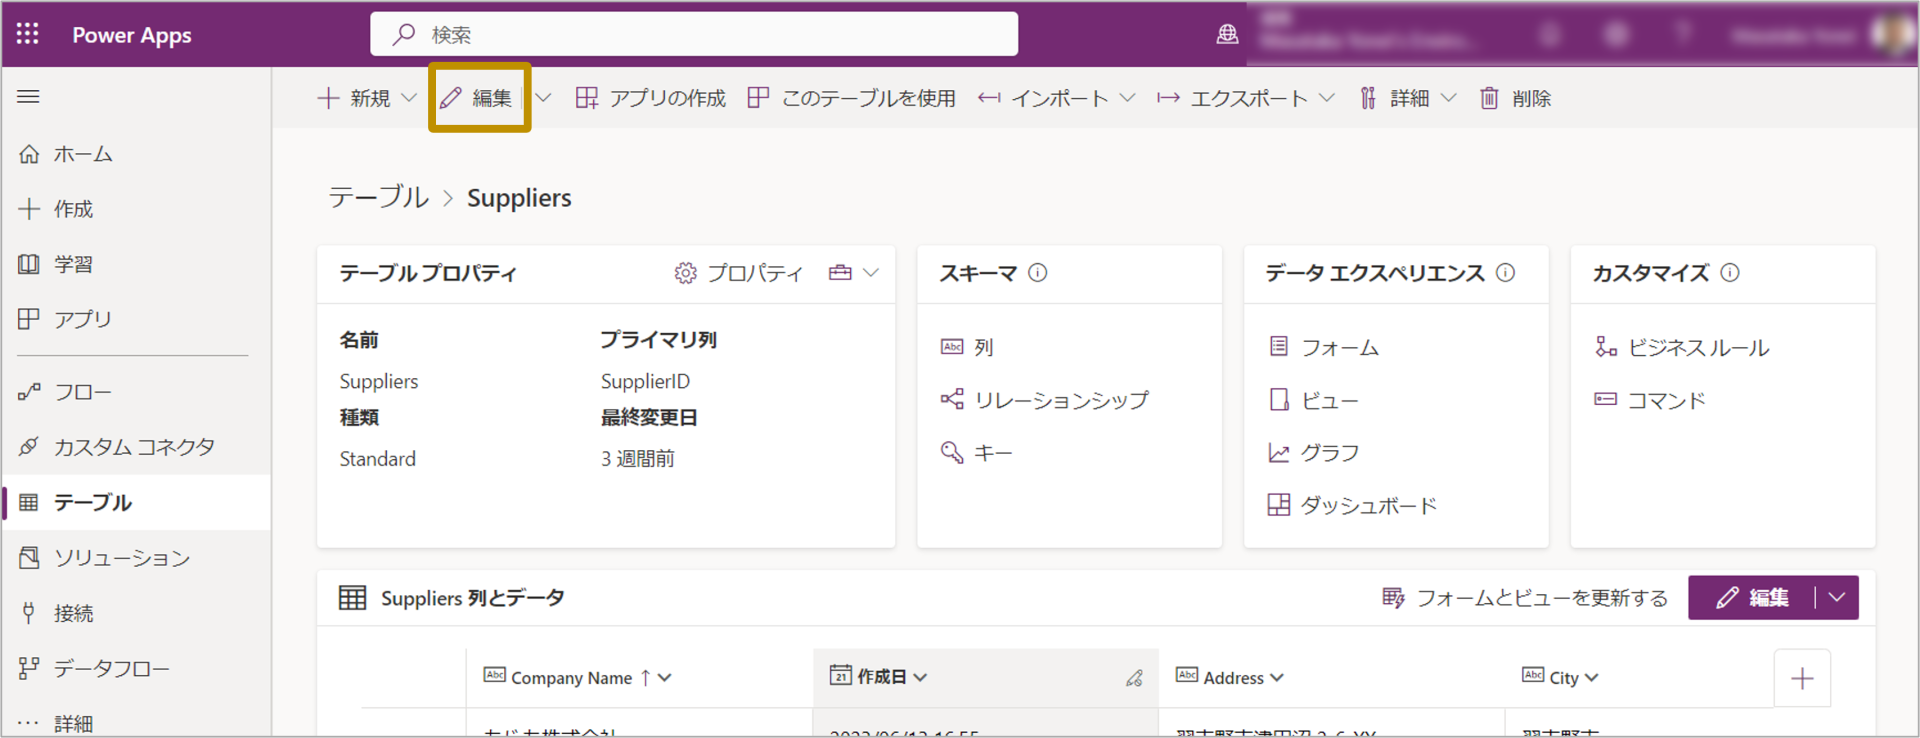Click フォームとビューを更新する button

(1525, 598)
